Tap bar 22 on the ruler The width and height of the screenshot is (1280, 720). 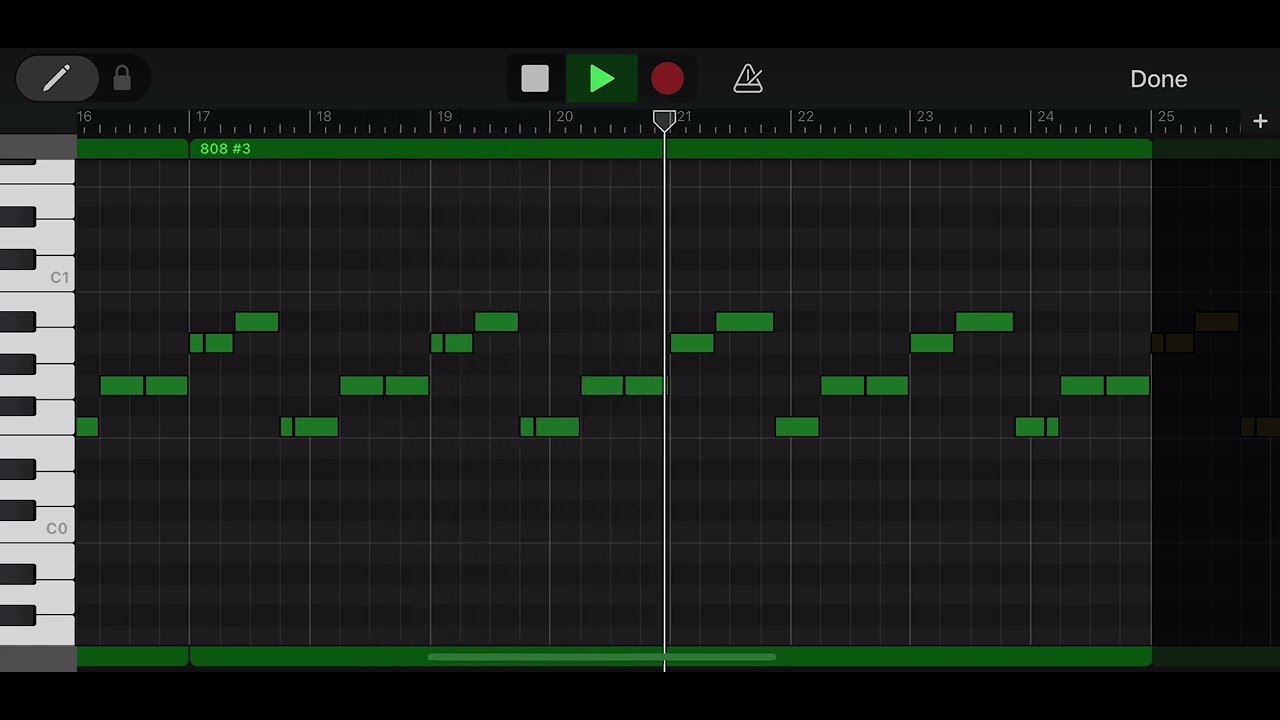(x=805, y=117)
